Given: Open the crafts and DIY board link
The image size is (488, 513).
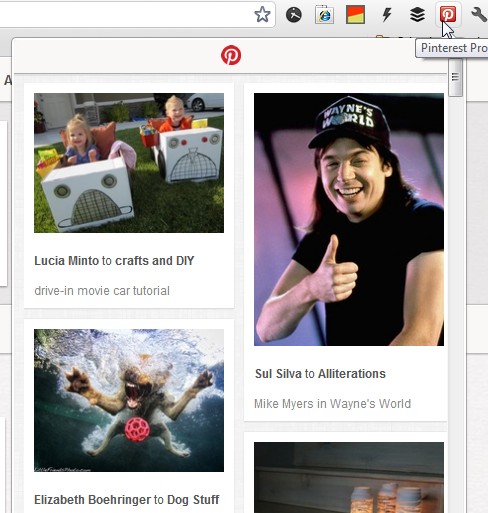Looking at the screenshot, I should pyautogui.click(x=154, y=261).
